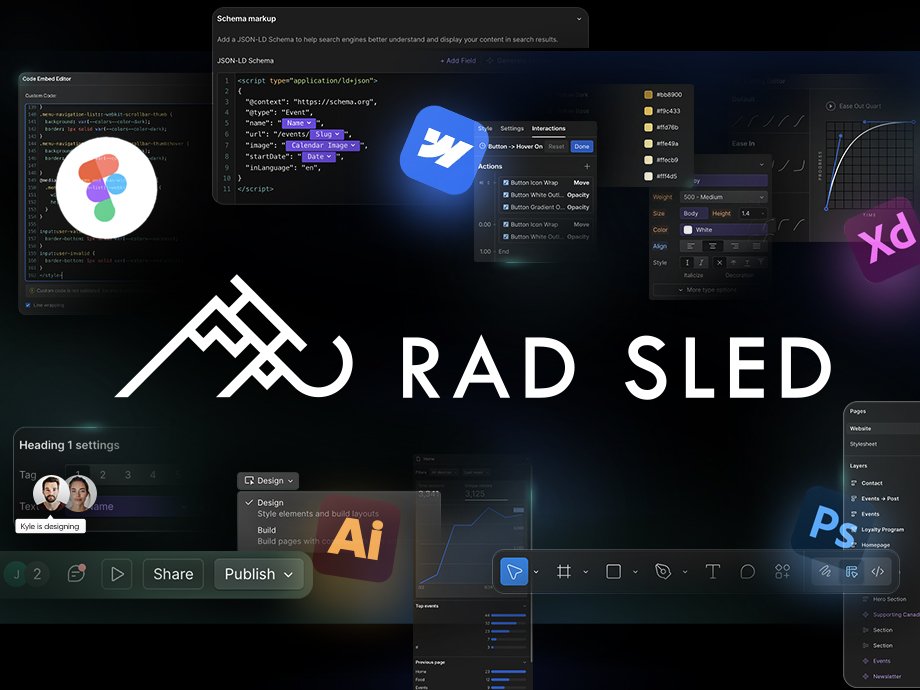Open the Publish dropdown
Viewport: 920px width, 690px height.
pyautogui.click(x=259, y=574)
